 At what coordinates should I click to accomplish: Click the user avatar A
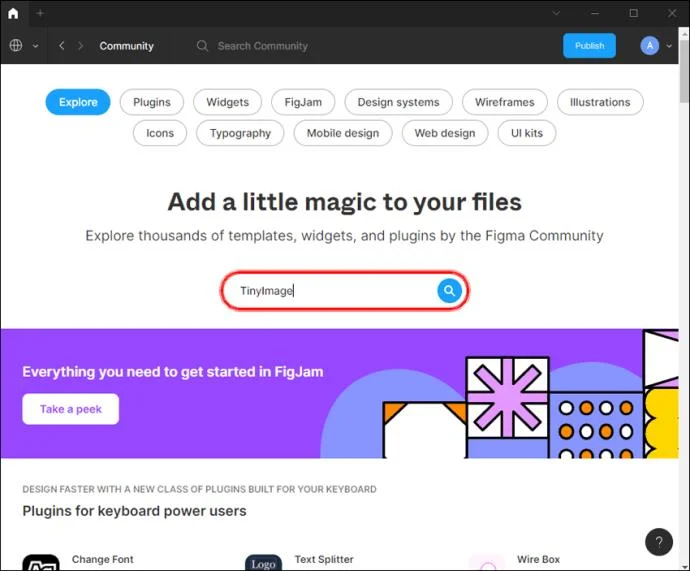coord(650,45)
